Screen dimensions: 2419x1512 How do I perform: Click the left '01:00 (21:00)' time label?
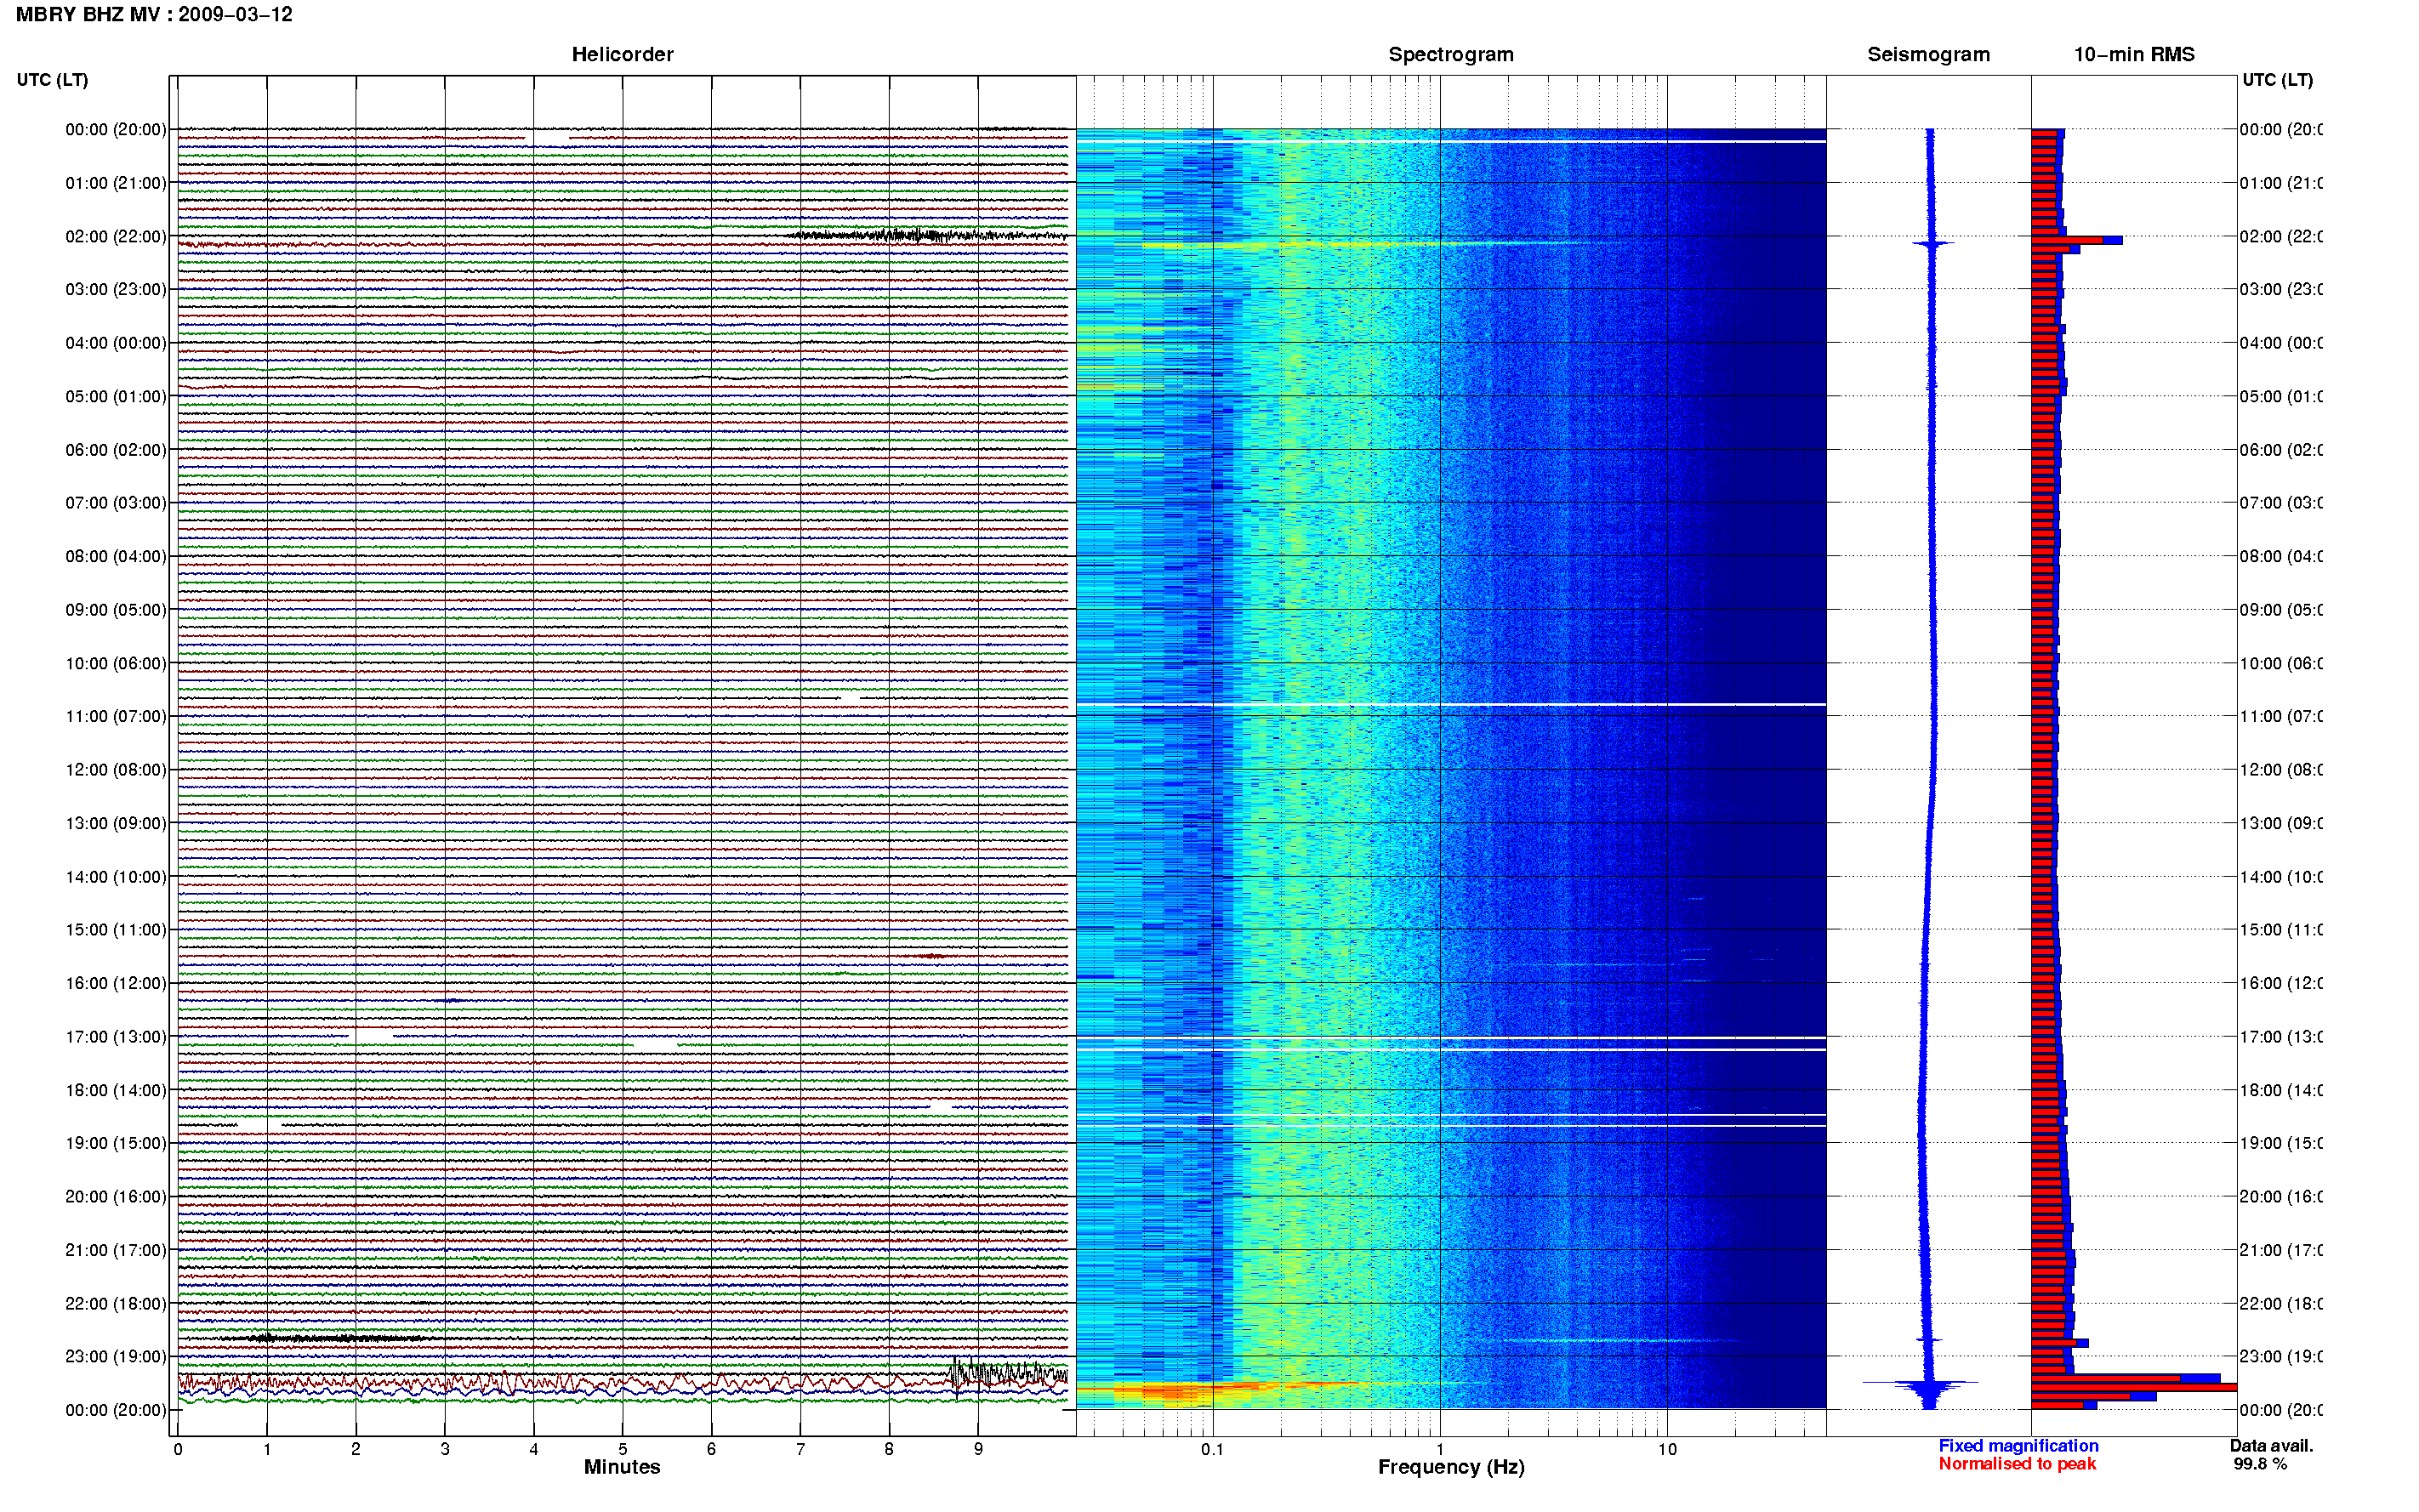116,183
